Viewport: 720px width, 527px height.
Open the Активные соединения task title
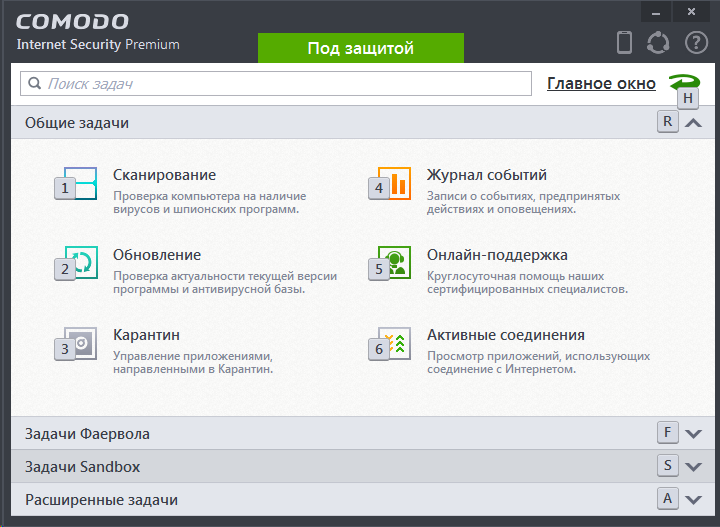click(x=506, y=335)
